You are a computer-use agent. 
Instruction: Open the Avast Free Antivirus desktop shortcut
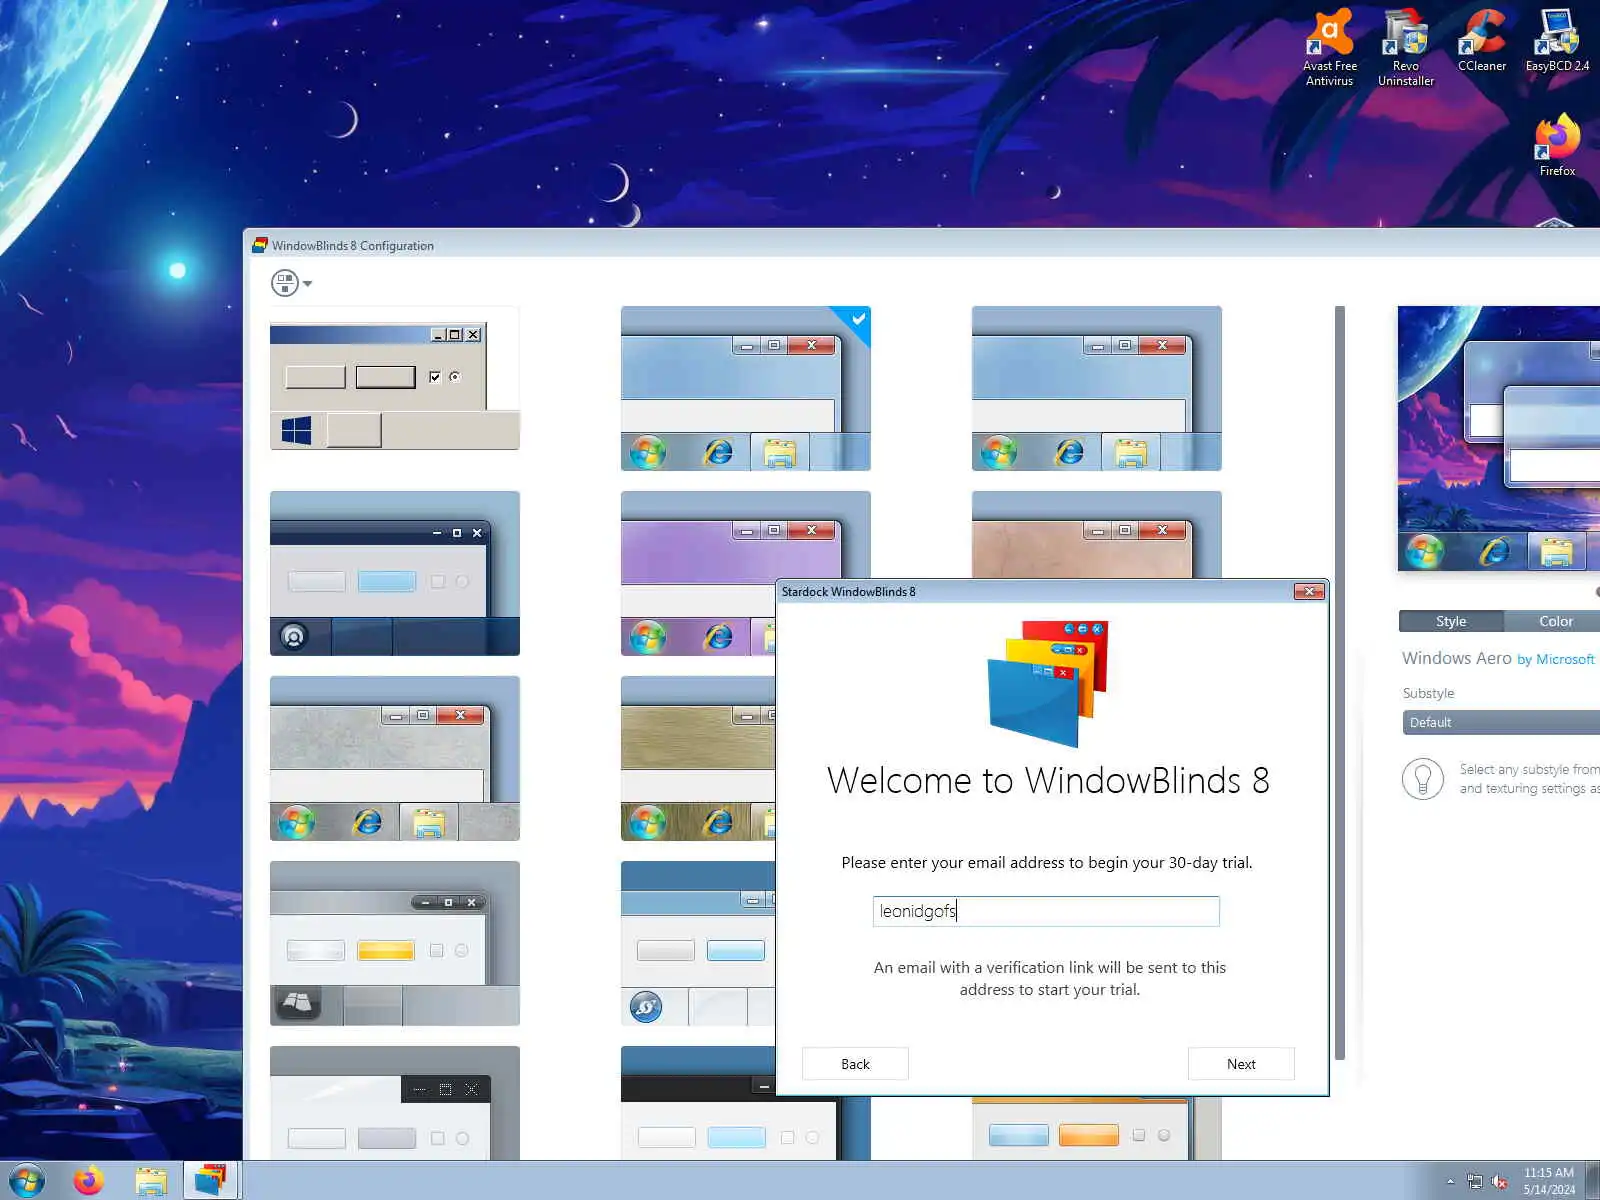[1330, 47]
